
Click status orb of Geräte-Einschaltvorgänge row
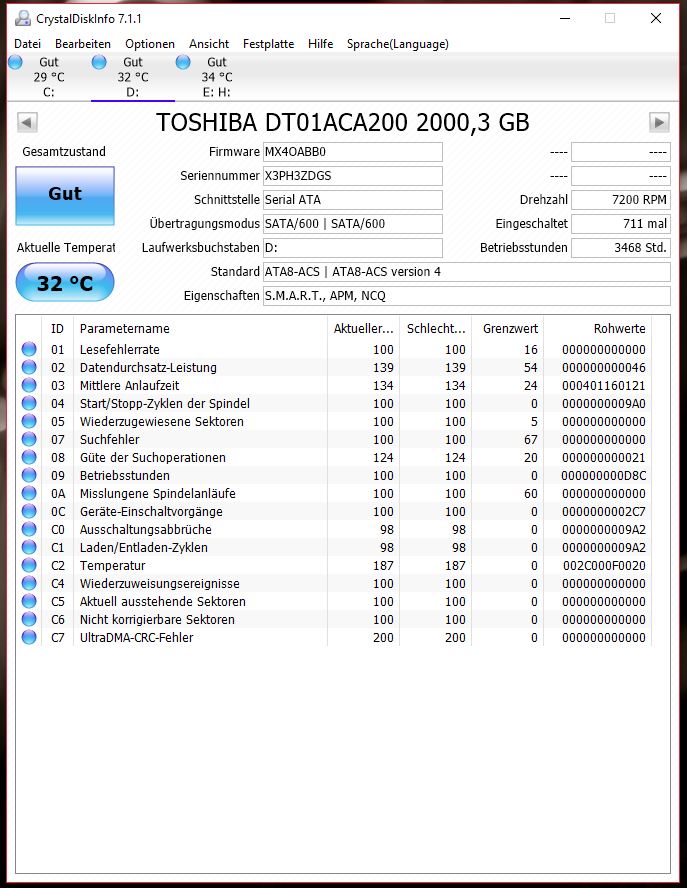29,511
